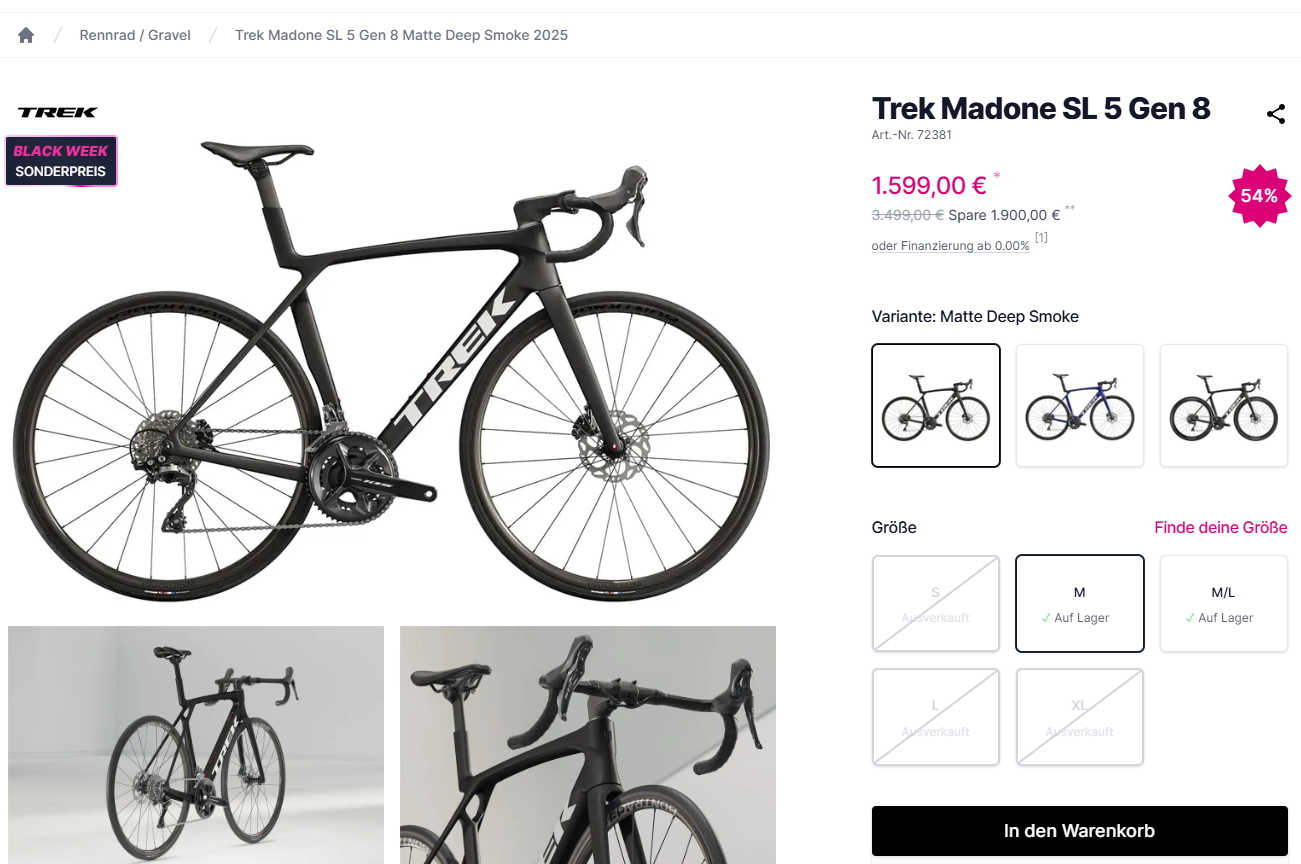Open the main bike side-view image
This screenshot has height=864, width=1301.
(x=390, y=370)
